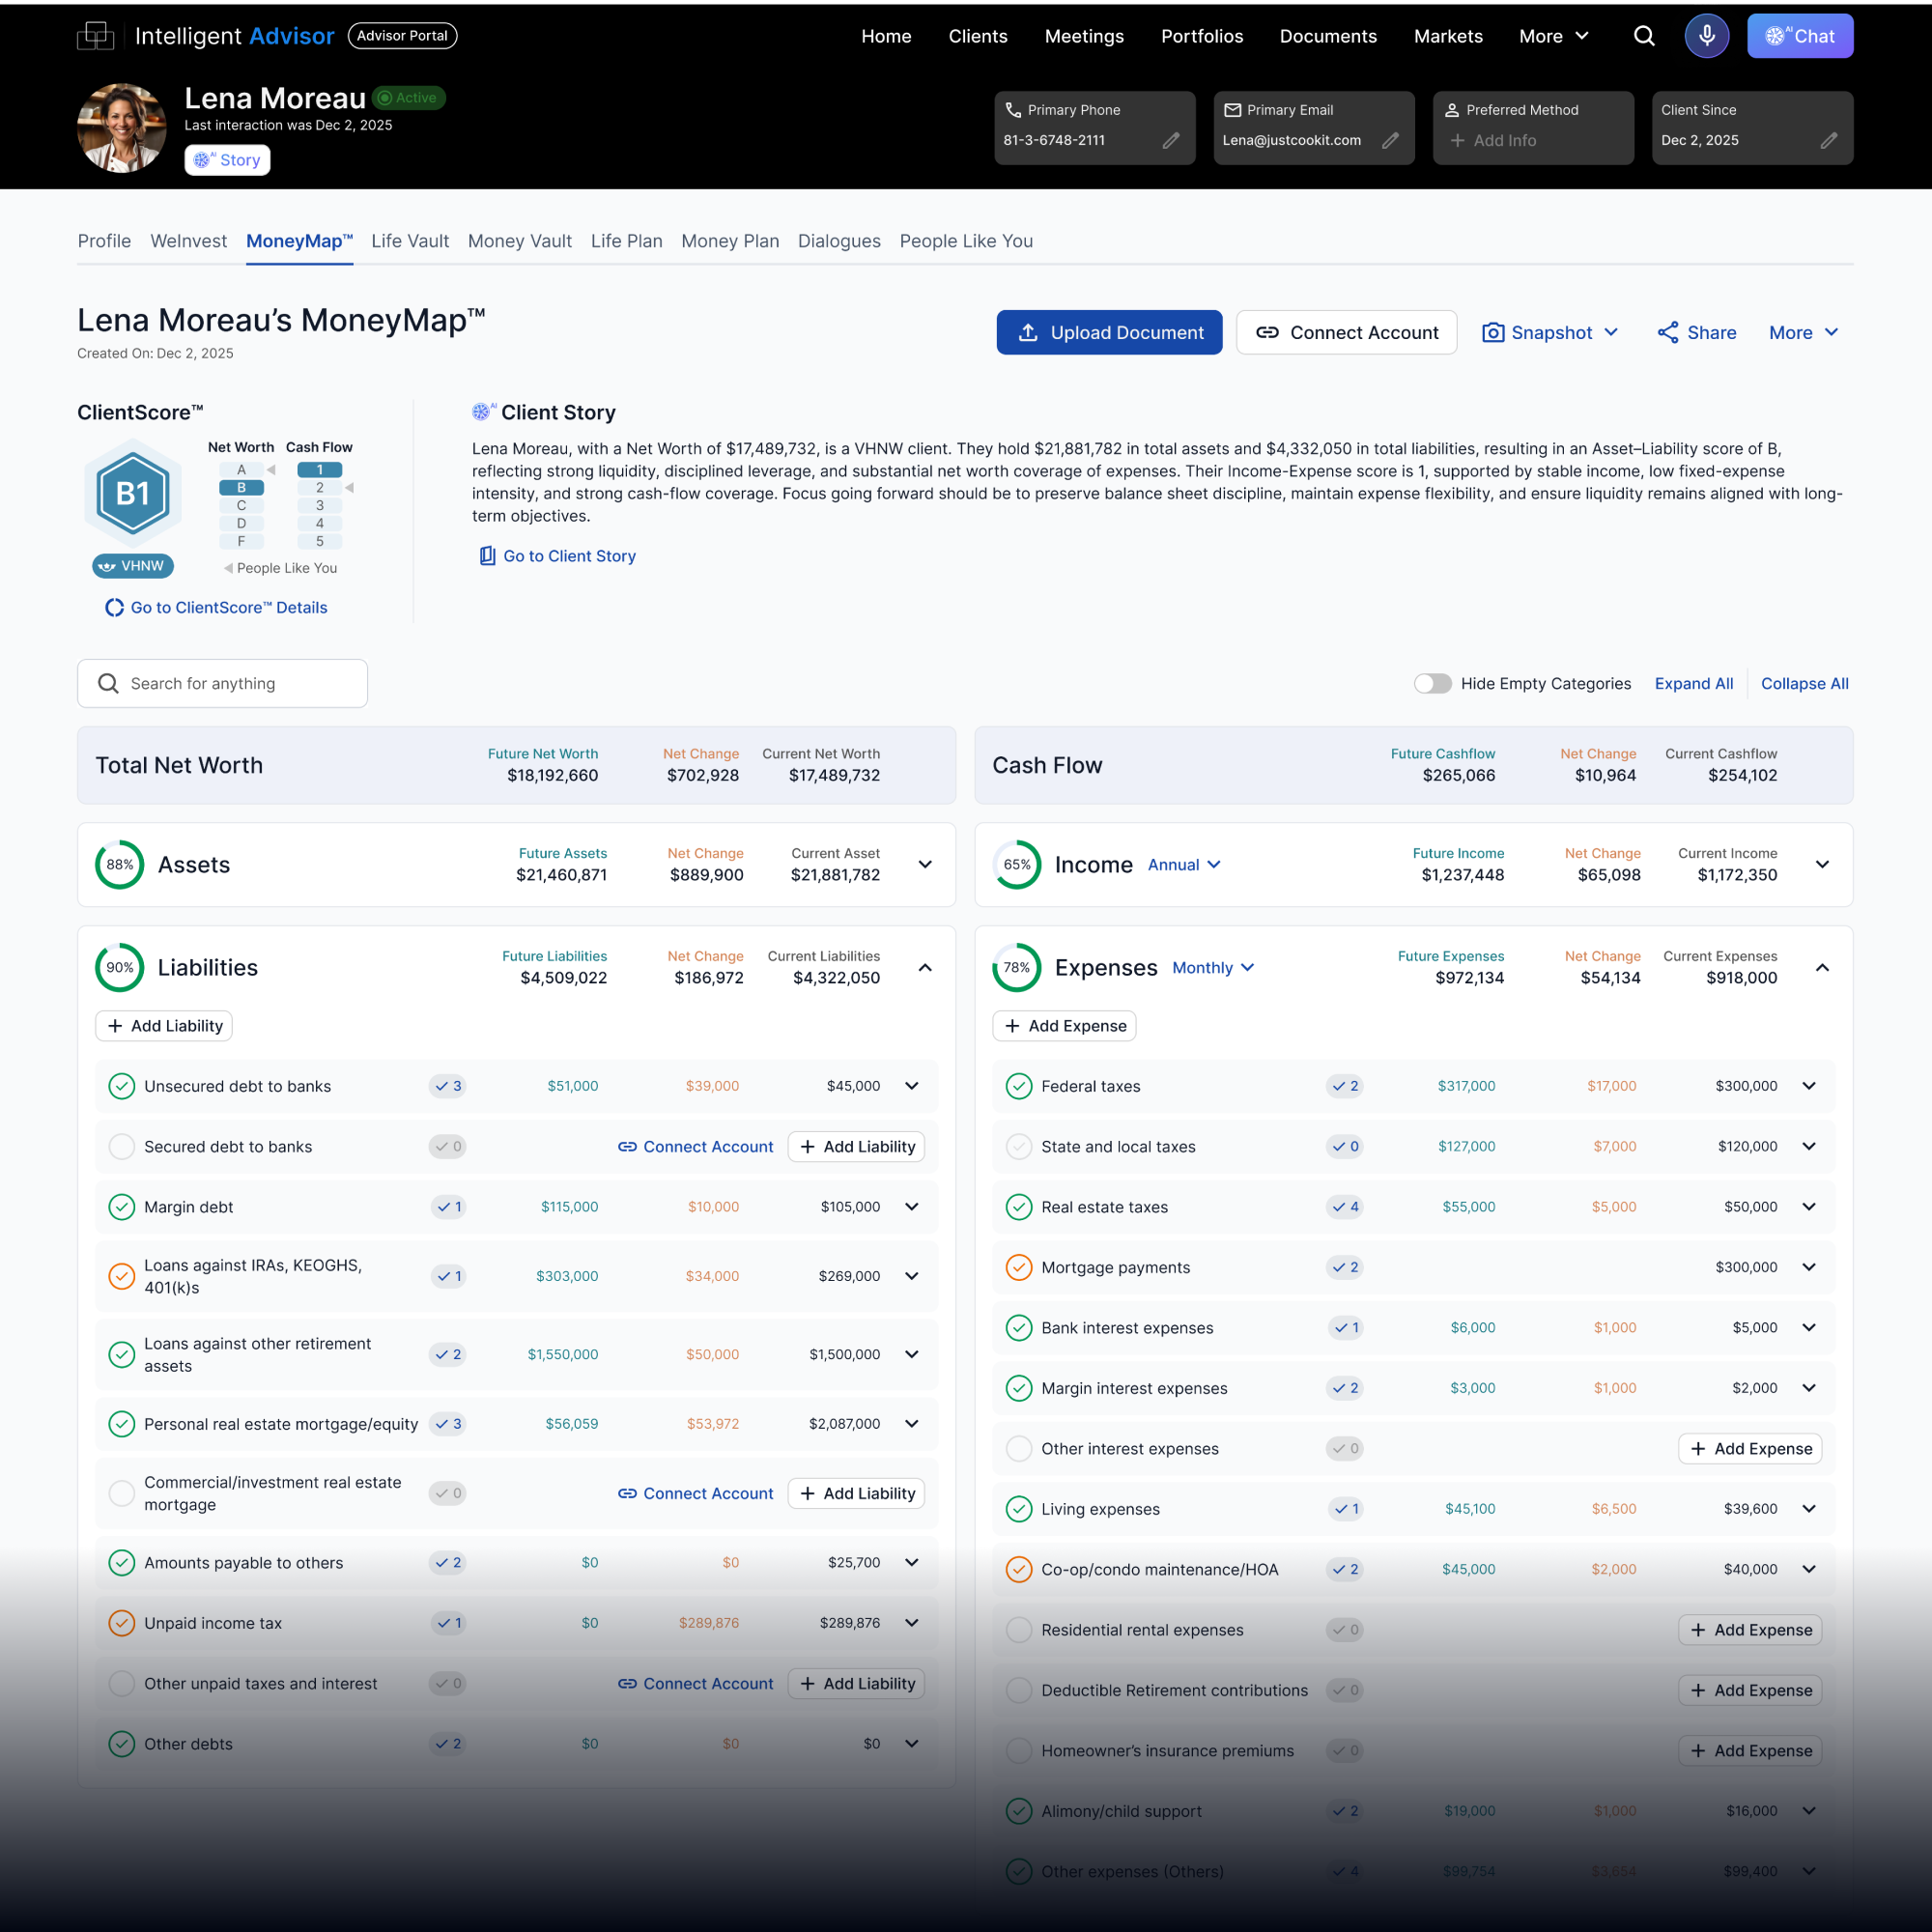Viewport: 1932px width, 1932px height.
Task: Open the Portfolios menu item
Action: [x=1202, y=36]
